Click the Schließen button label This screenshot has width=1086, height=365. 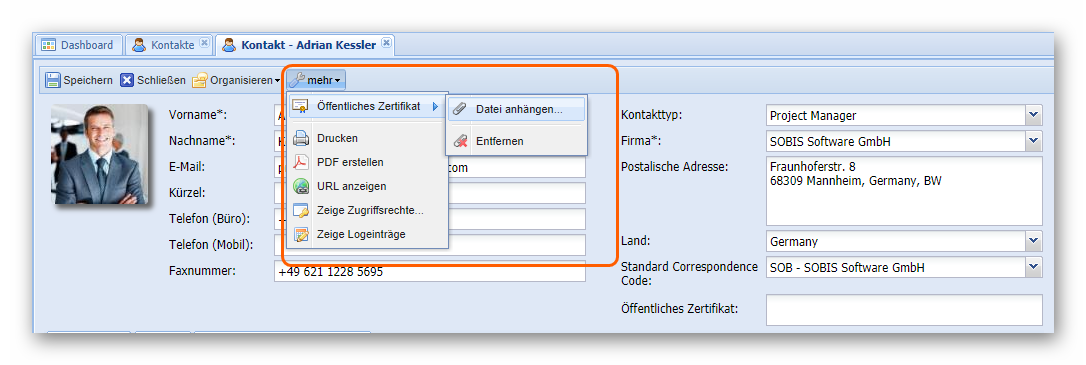pos(161,80)
